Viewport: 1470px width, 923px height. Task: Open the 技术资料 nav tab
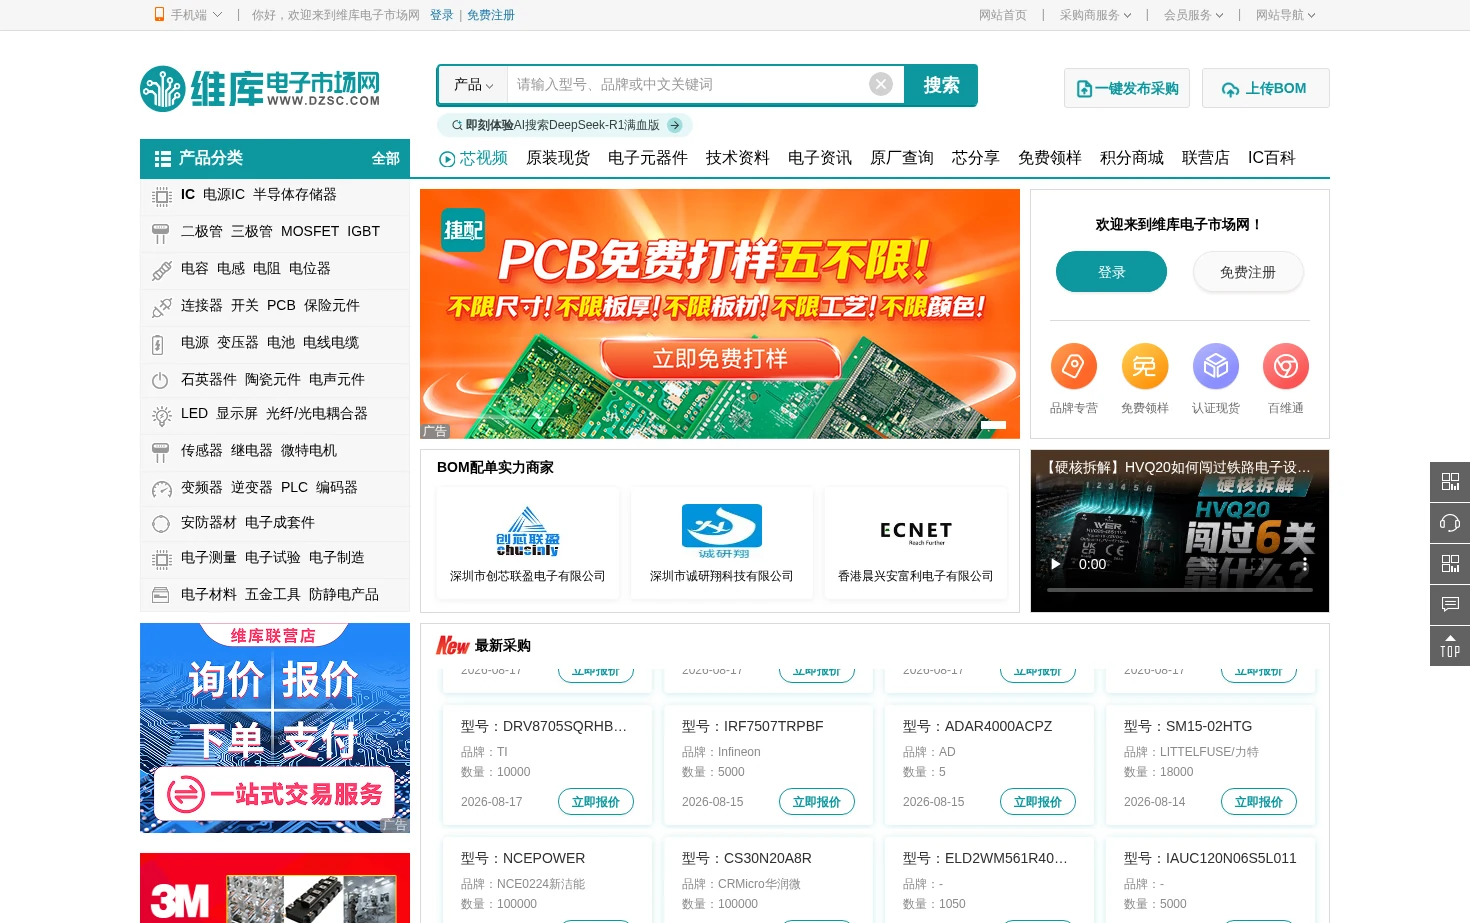coord(738,158)
